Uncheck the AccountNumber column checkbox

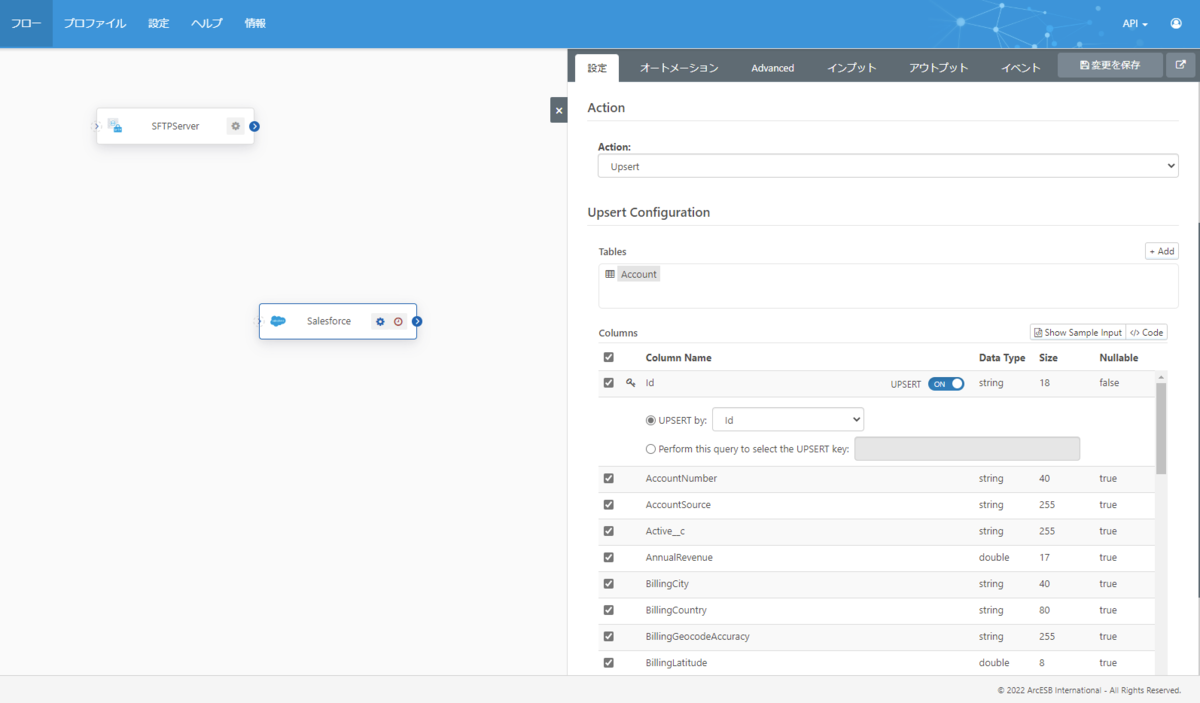609,478
